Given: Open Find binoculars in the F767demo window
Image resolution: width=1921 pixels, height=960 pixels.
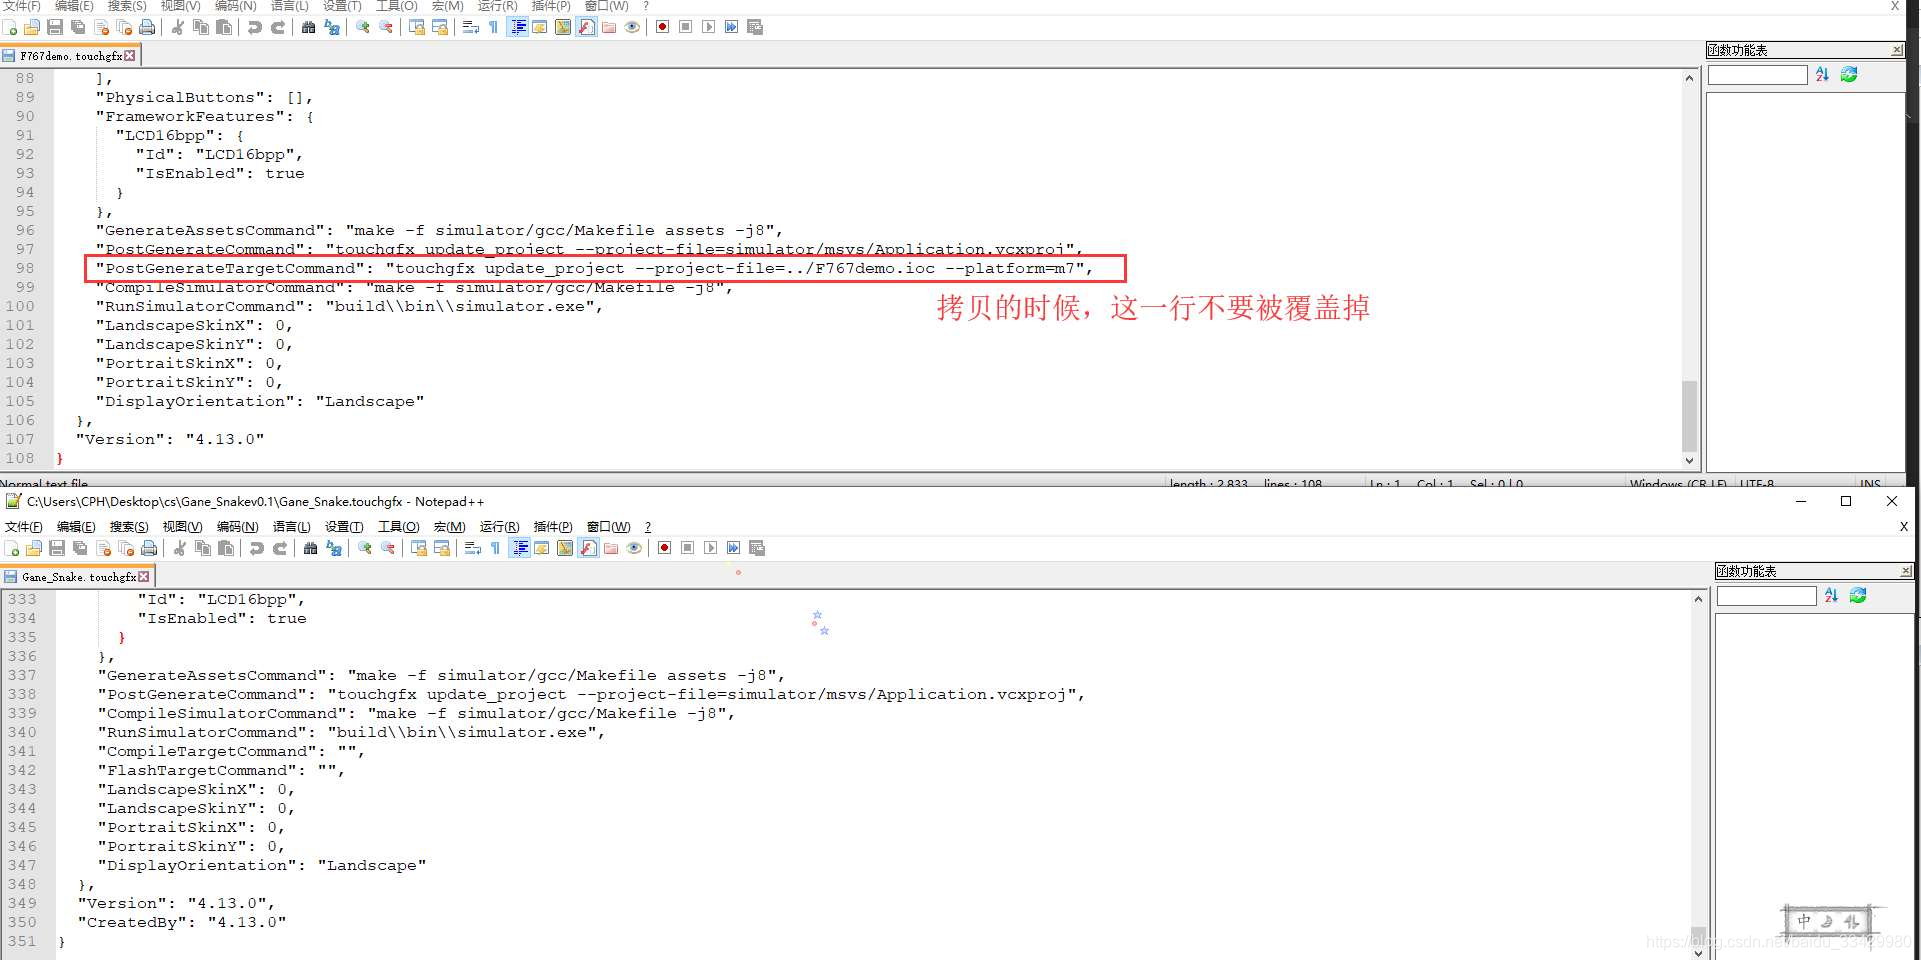Looking at the screenshot, I should pyautogui.click(x=308, y=27).
